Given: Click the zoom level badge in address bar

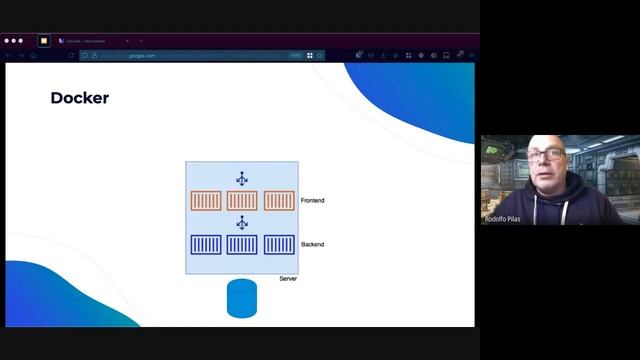Looking at the screenshot, I should click(296, 56).
